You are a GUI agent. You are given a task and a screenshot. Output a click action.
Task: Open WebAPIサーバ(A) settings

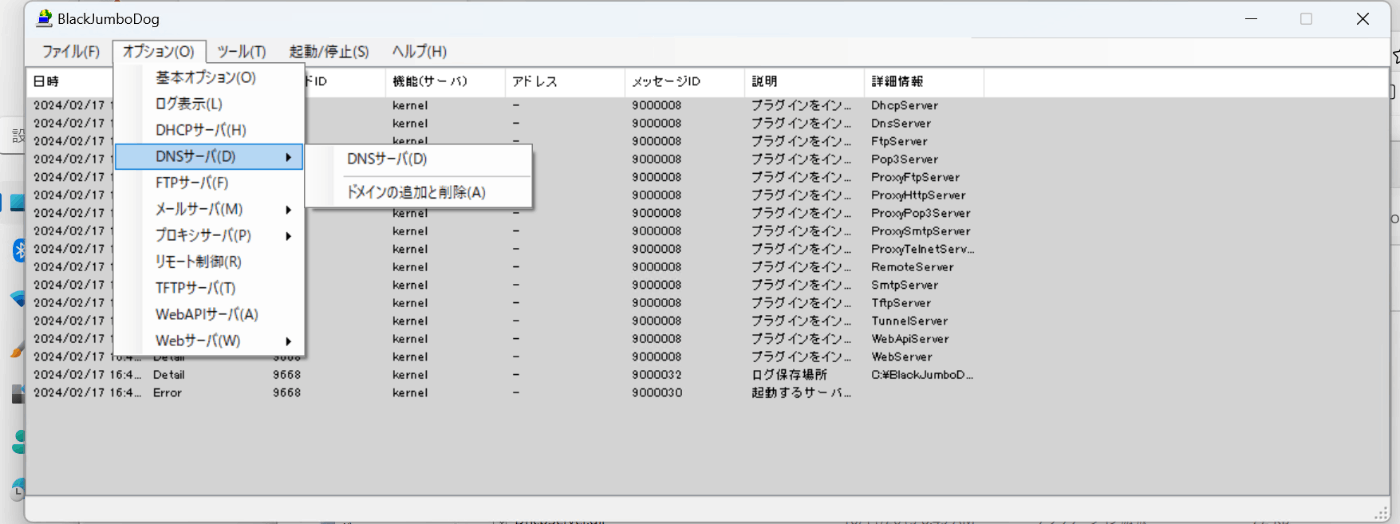pyautogui.click(x=209, y=314)
